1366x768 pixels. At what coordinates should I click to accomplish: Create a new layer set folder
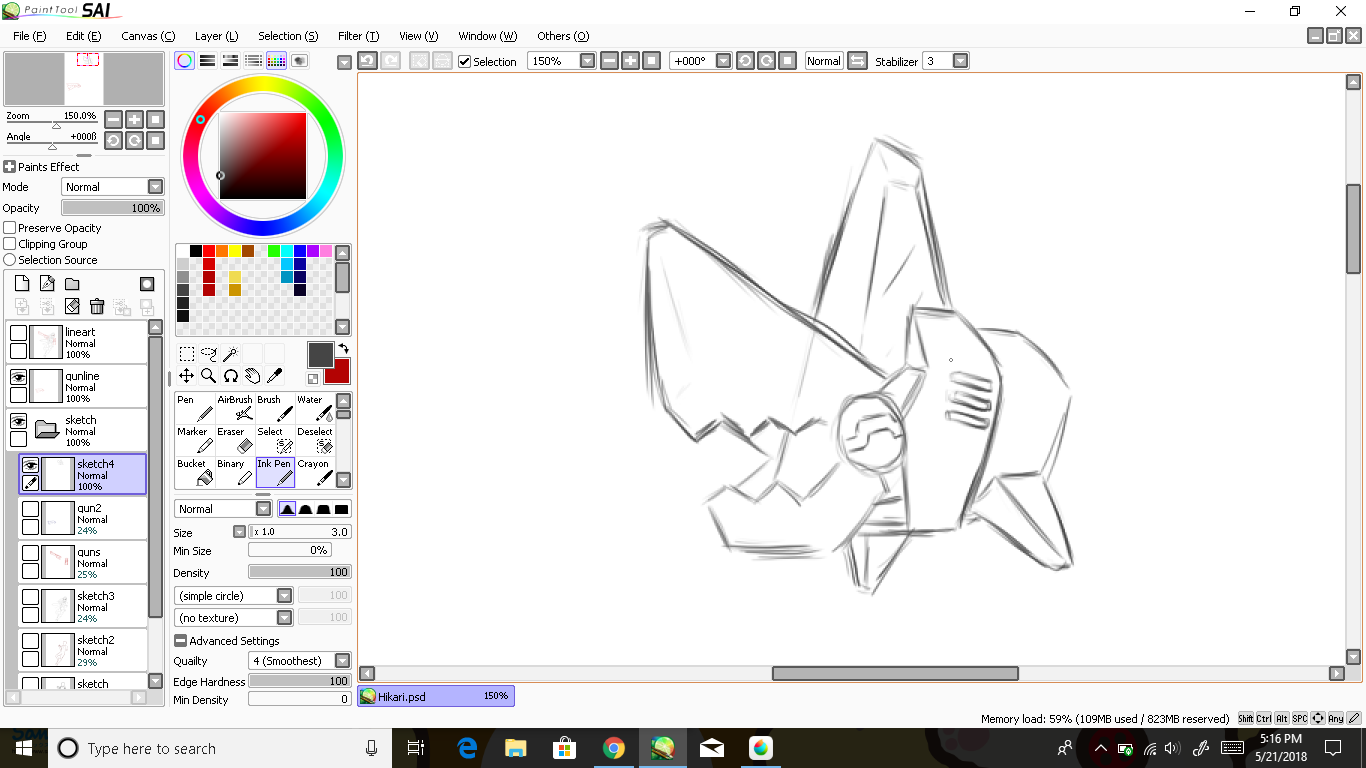click(x=72, y=284)
